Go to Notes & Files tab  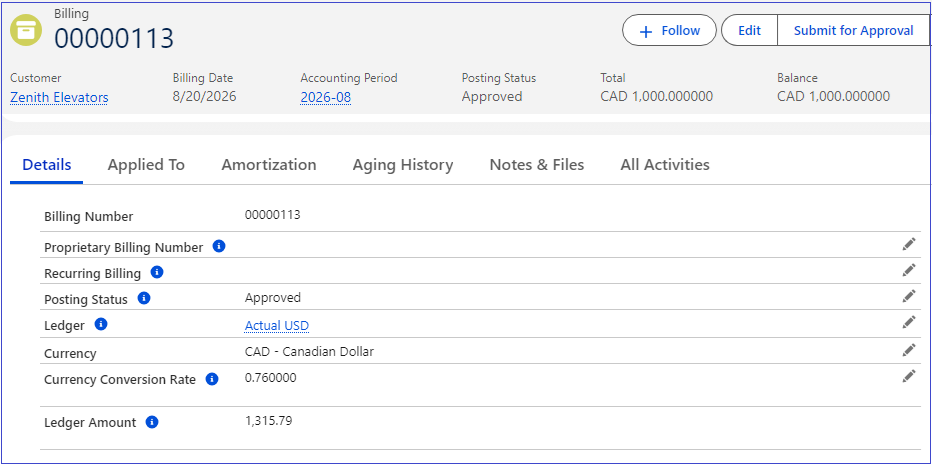tap(537, 165)
